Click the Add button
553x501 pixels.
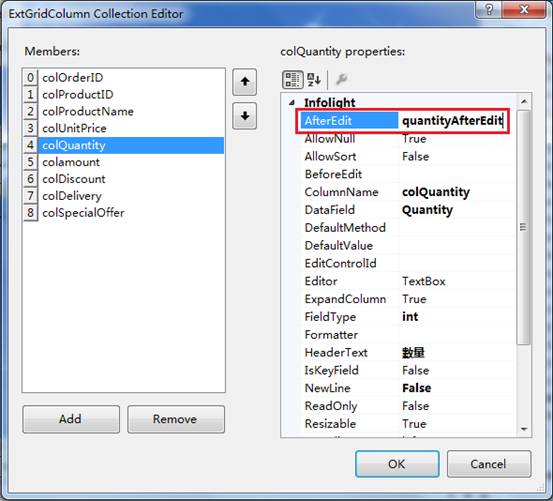click(71, 419)
